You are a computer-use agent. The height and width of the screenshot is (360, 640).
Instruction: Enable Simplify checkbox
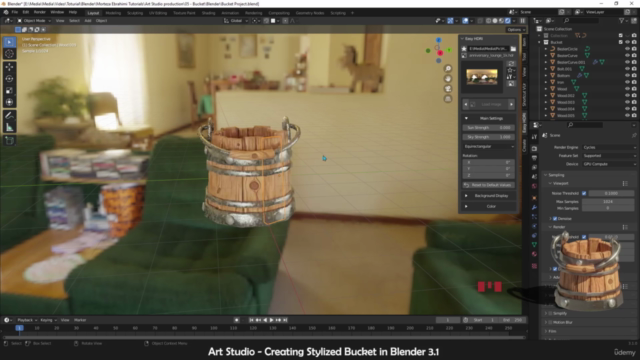[x=550, y=313]
